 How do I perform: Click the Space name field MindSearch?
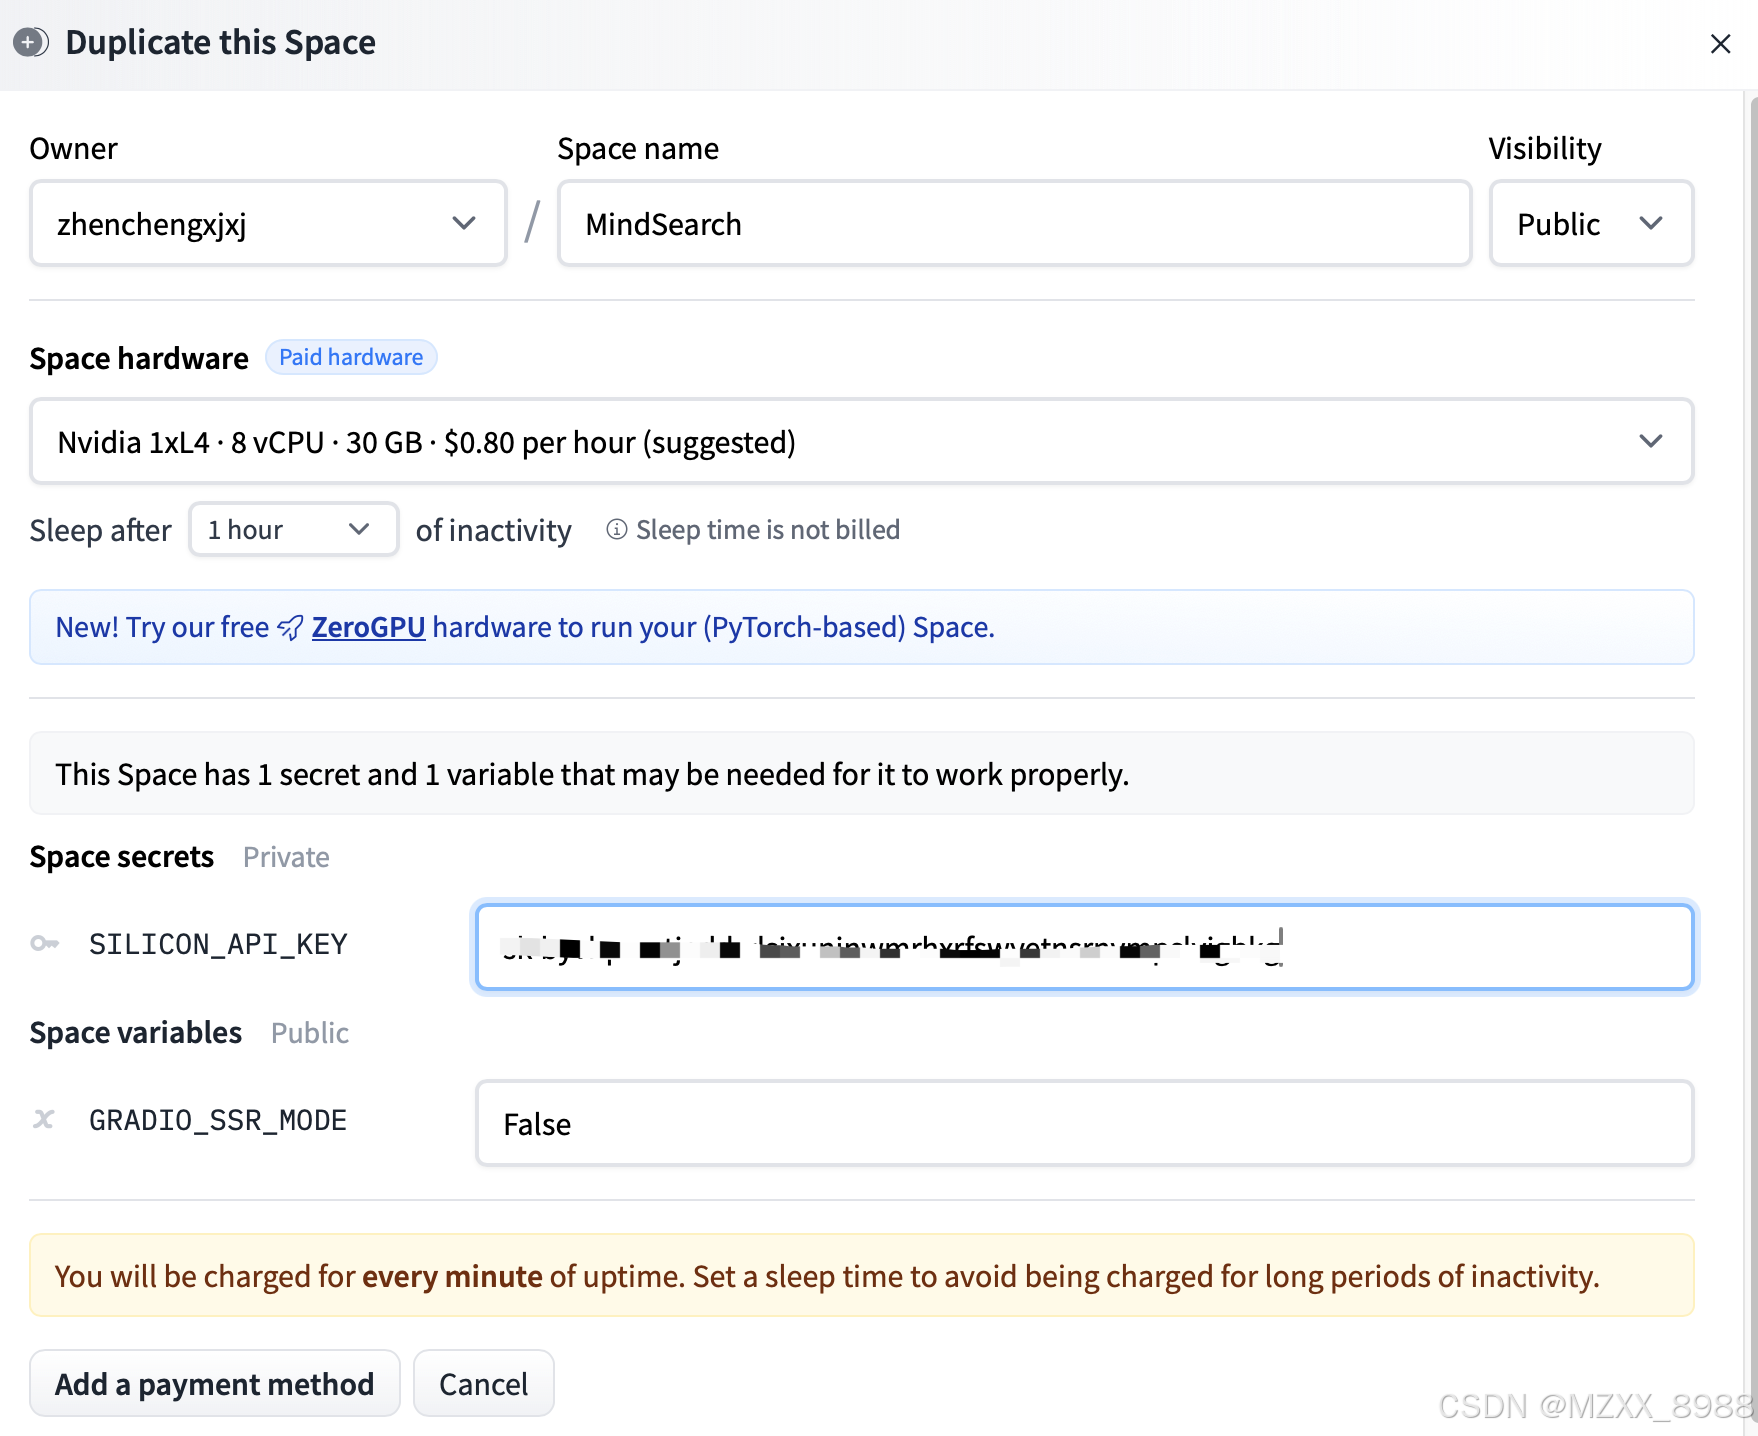1013,223
